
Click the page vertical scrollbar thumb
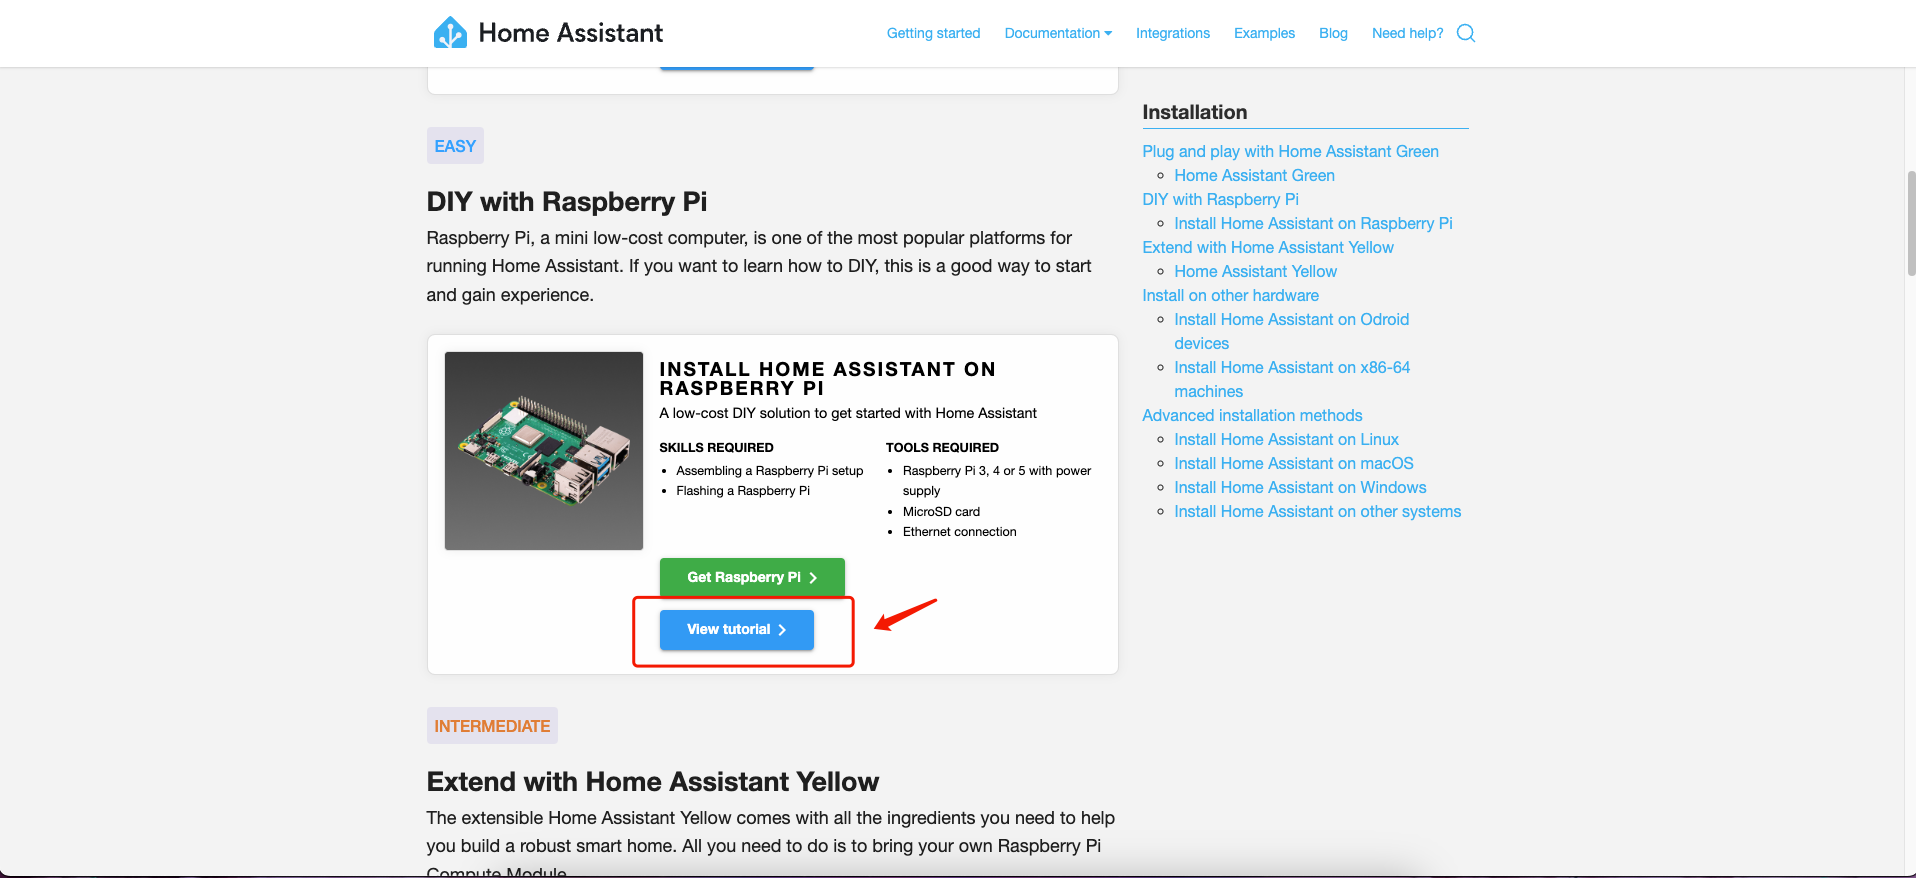click(x=1911, y=222)
